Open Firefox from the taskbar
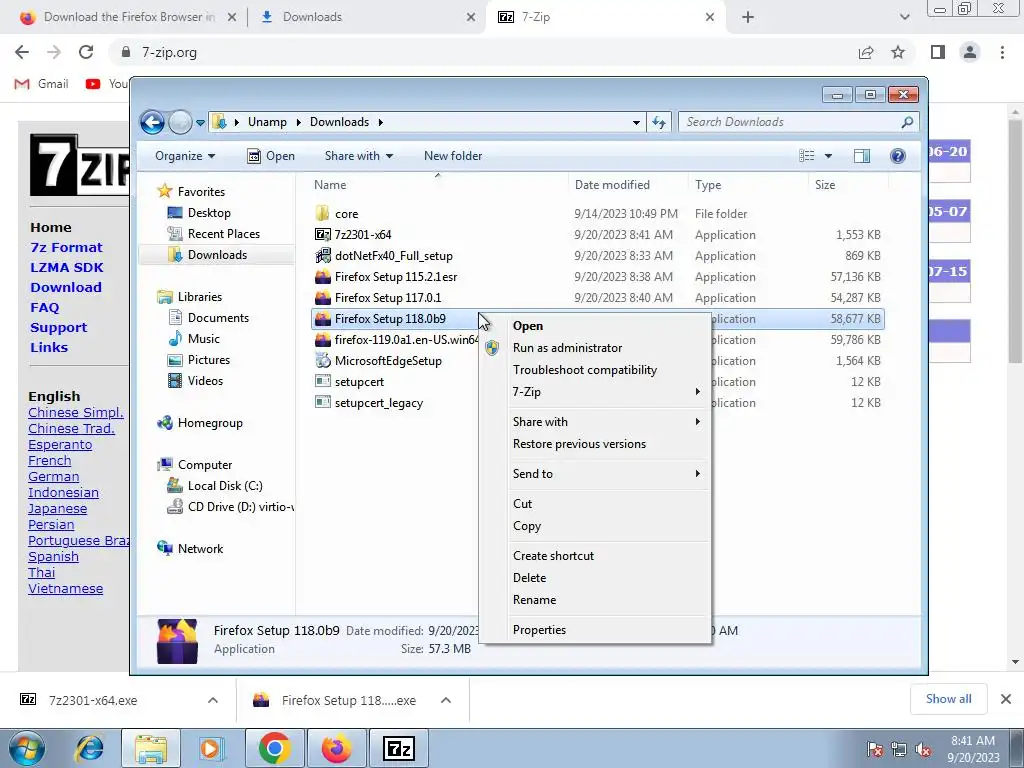Image resolution: width=1024 pixels, height=768 pixels. 336,748
